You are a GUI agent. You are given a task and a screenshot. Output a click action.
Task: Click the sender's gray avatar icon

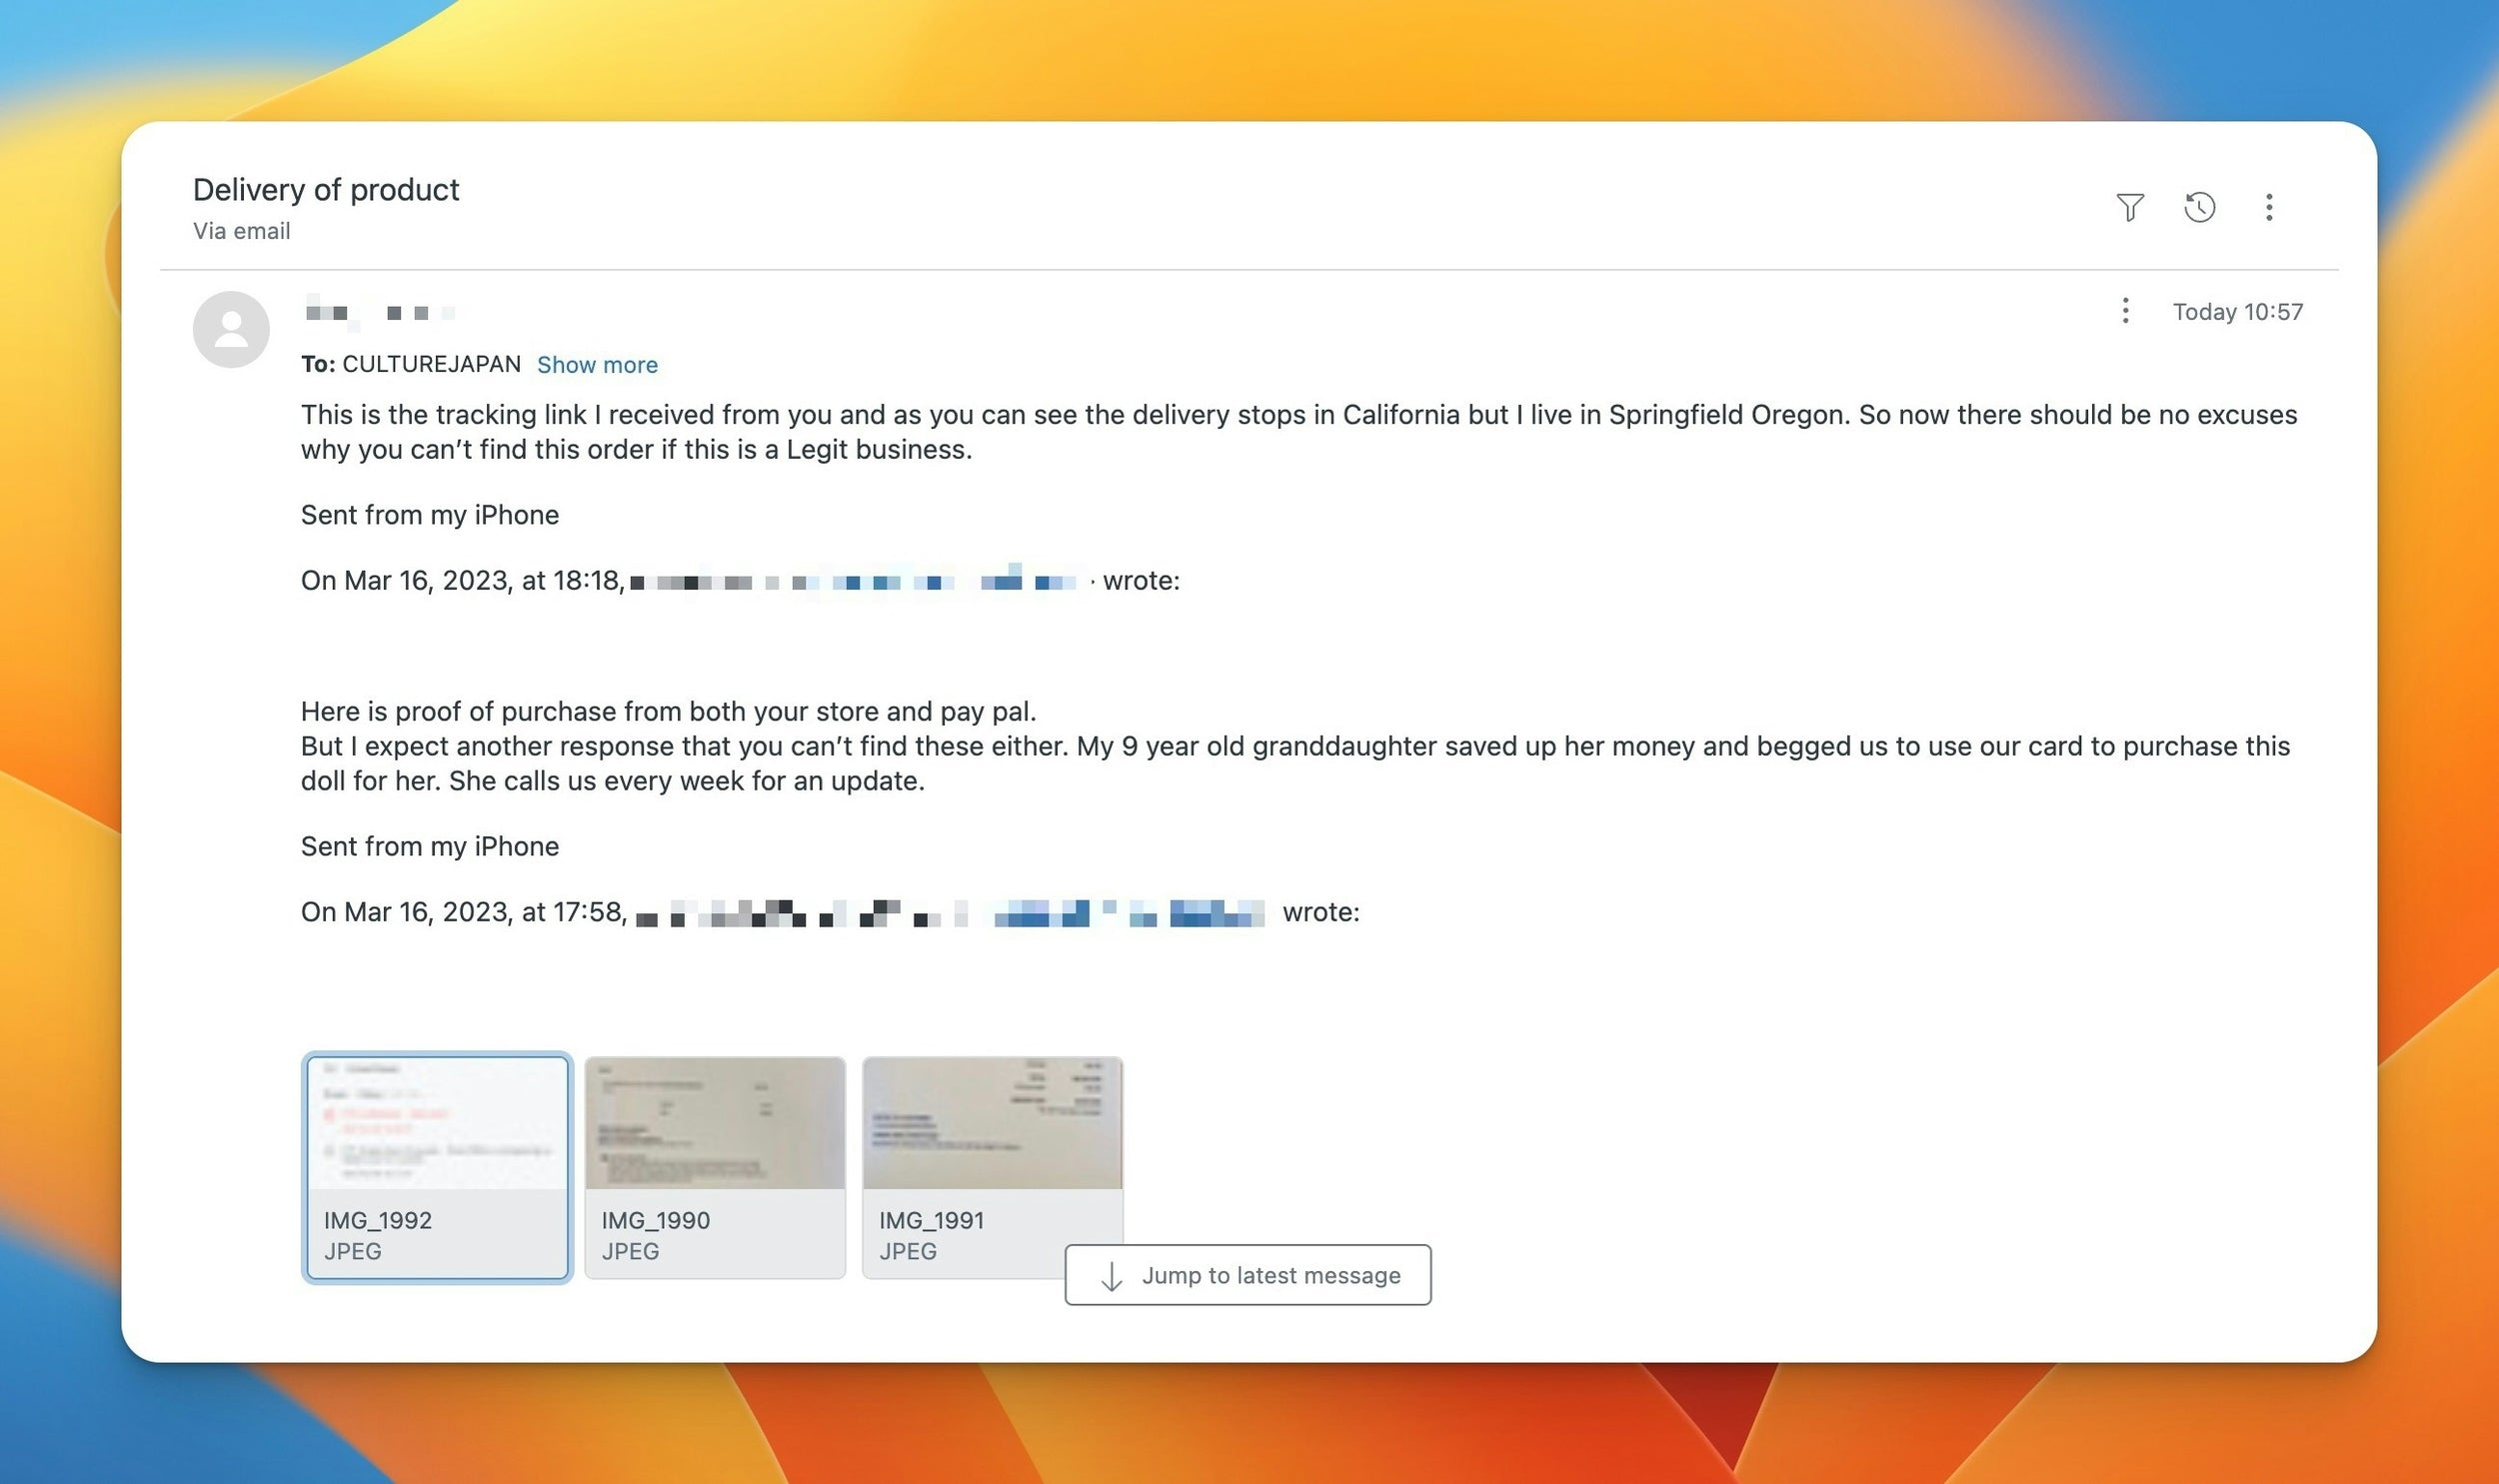(231, 329)
